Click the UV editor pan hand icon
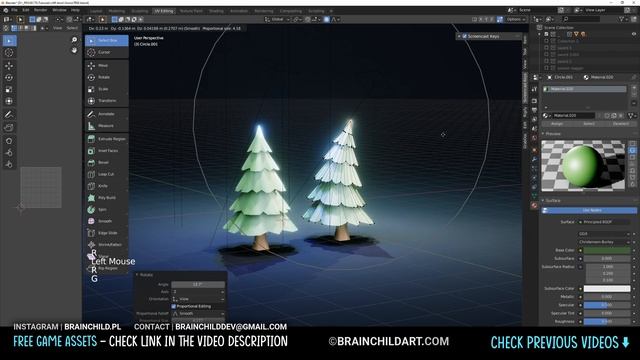Image resolution: width=640 pixels, height=360 pixels. 74,50
